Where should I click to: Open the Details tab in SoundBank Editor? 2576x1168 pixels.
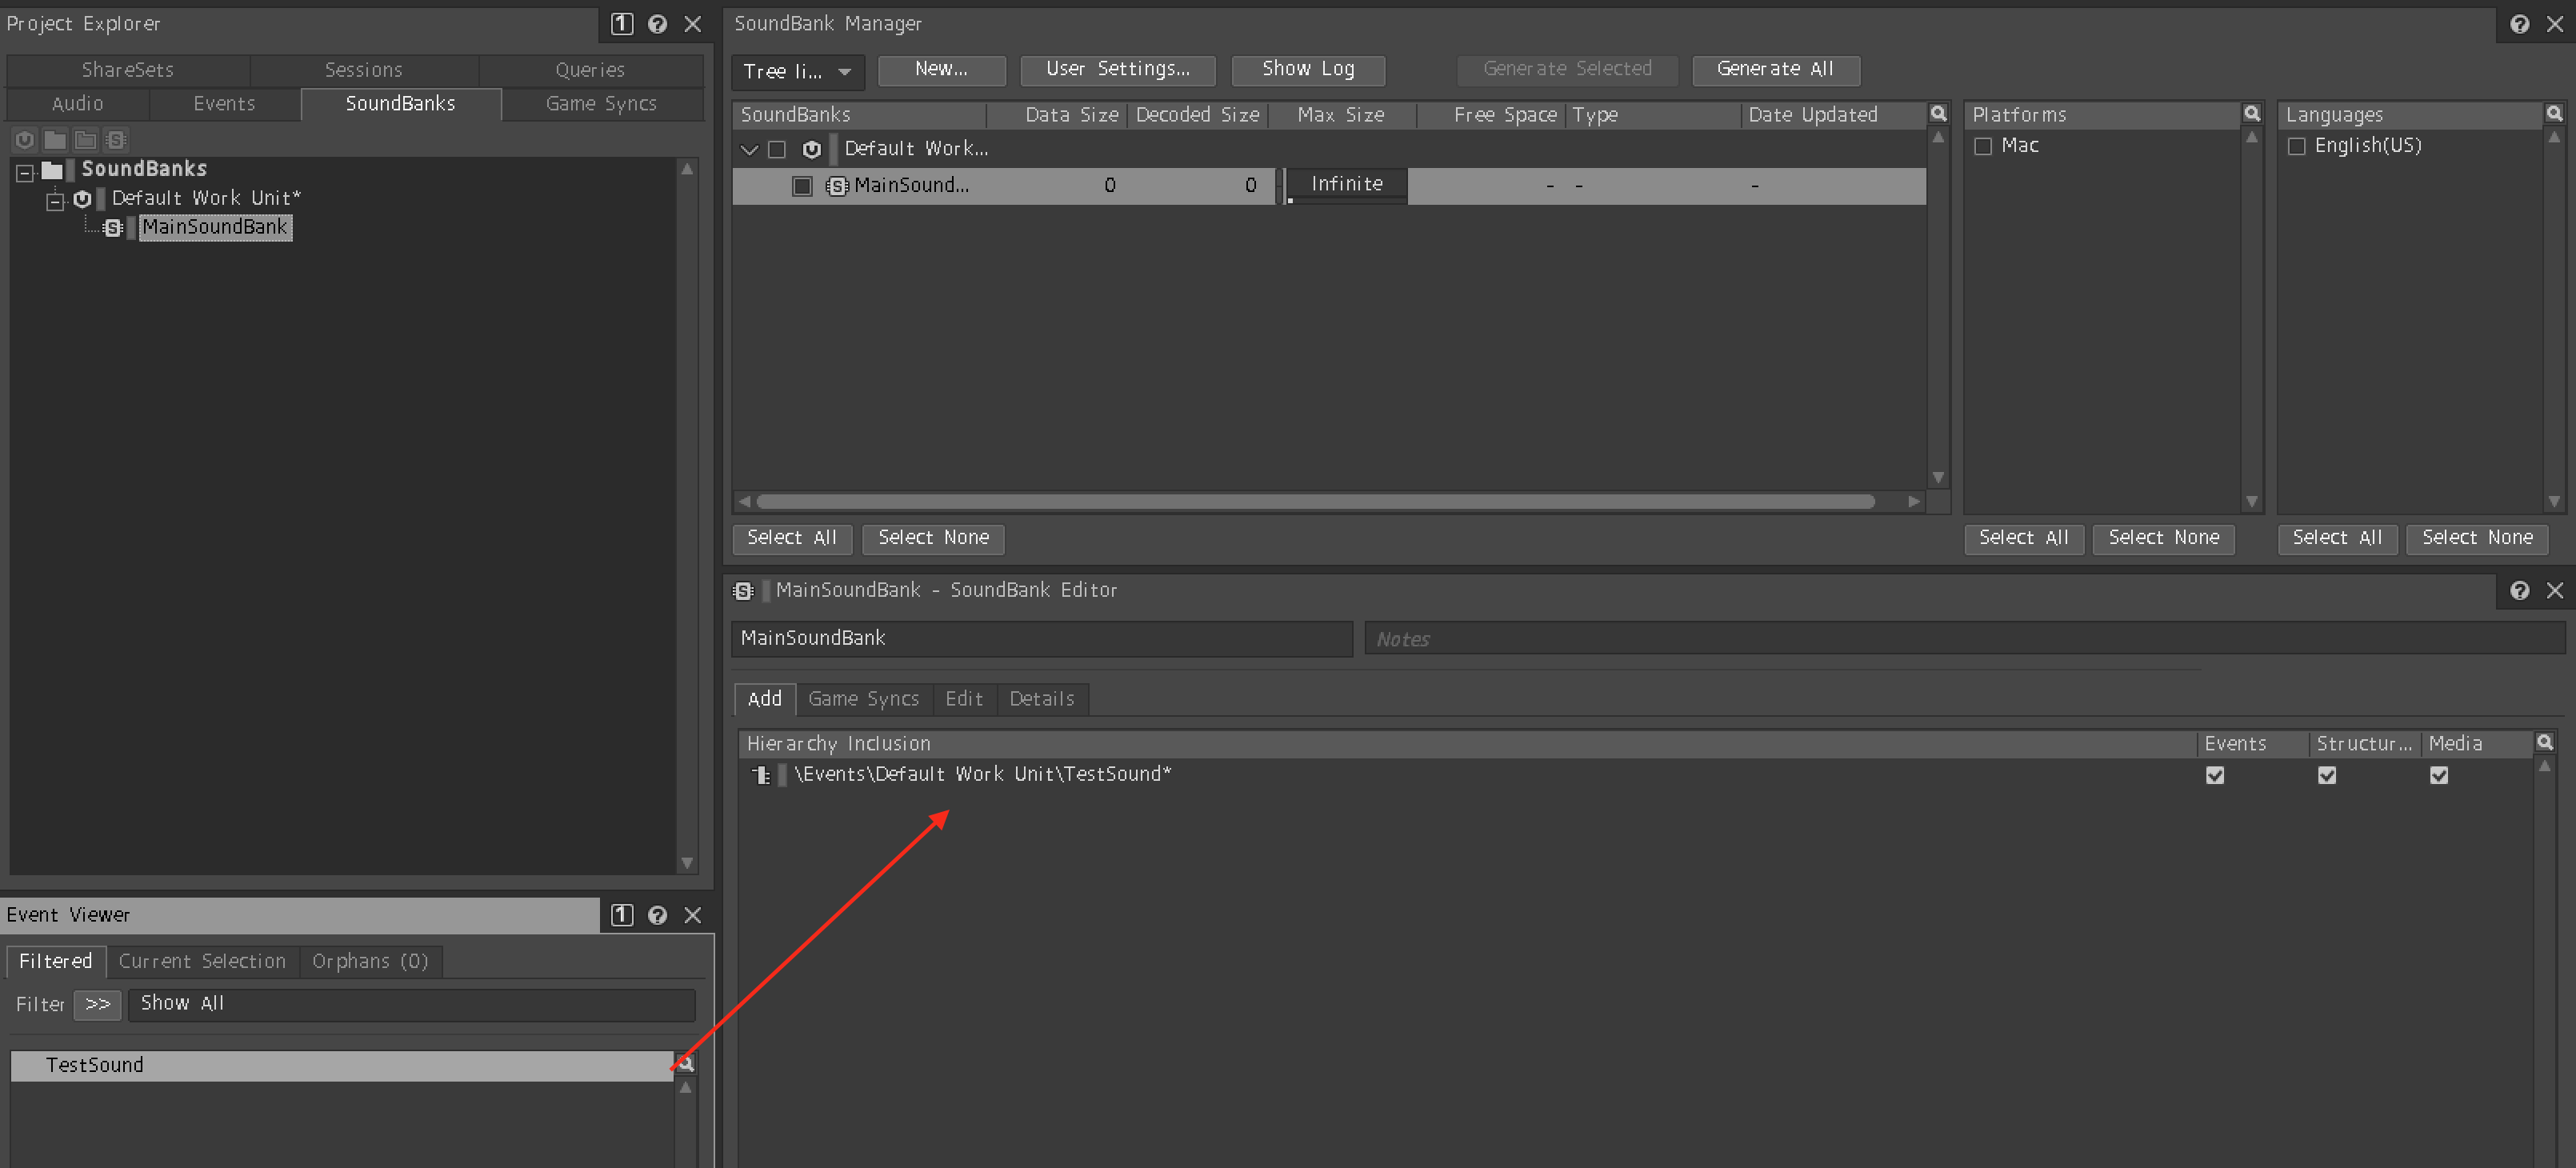tap(1041, 699)
